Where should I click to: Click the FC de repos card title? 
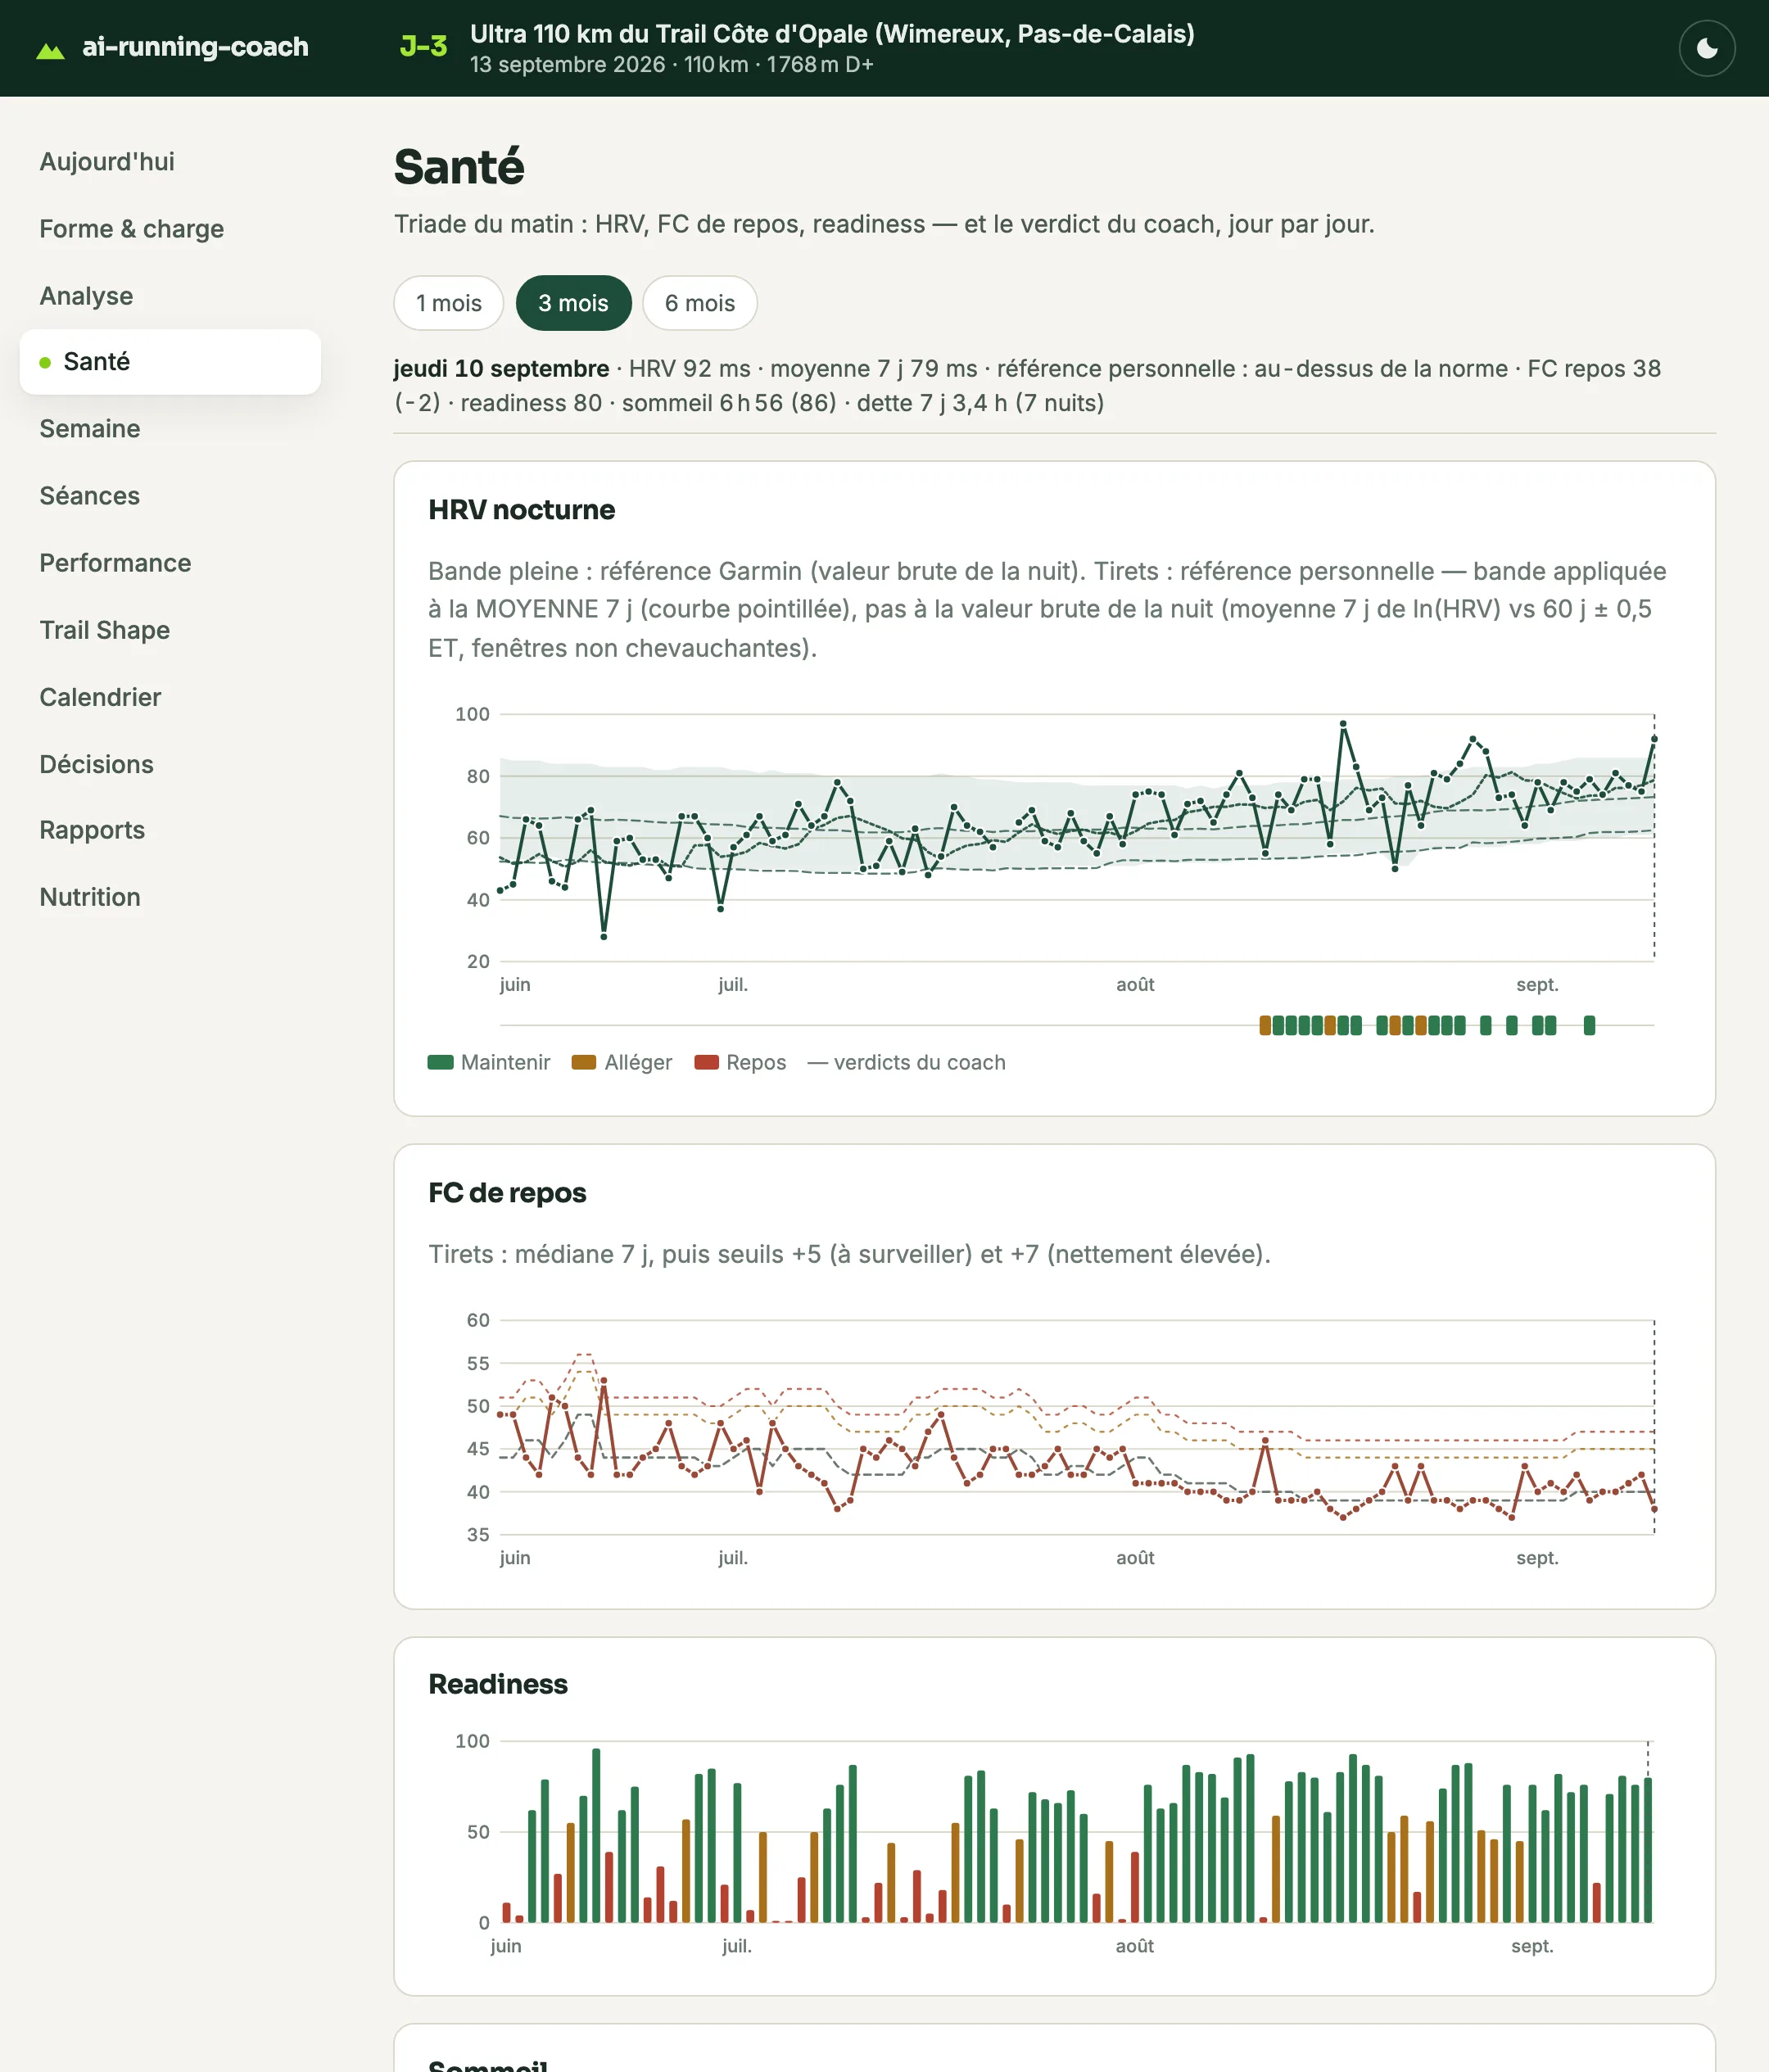click(x=507, y=1193)
